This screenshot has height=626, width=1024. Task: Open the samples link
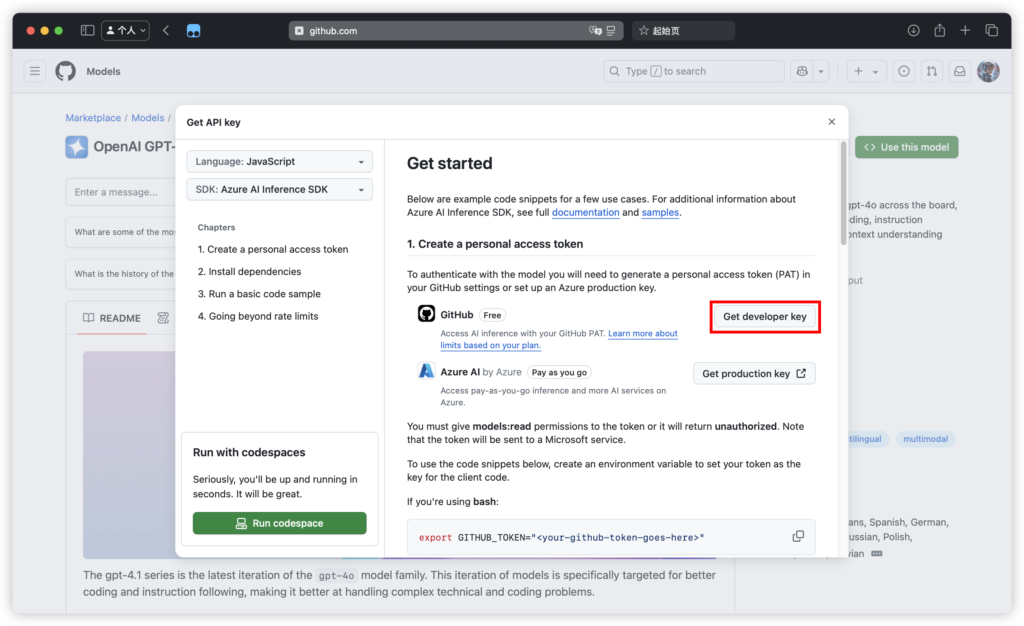(660, 212)
